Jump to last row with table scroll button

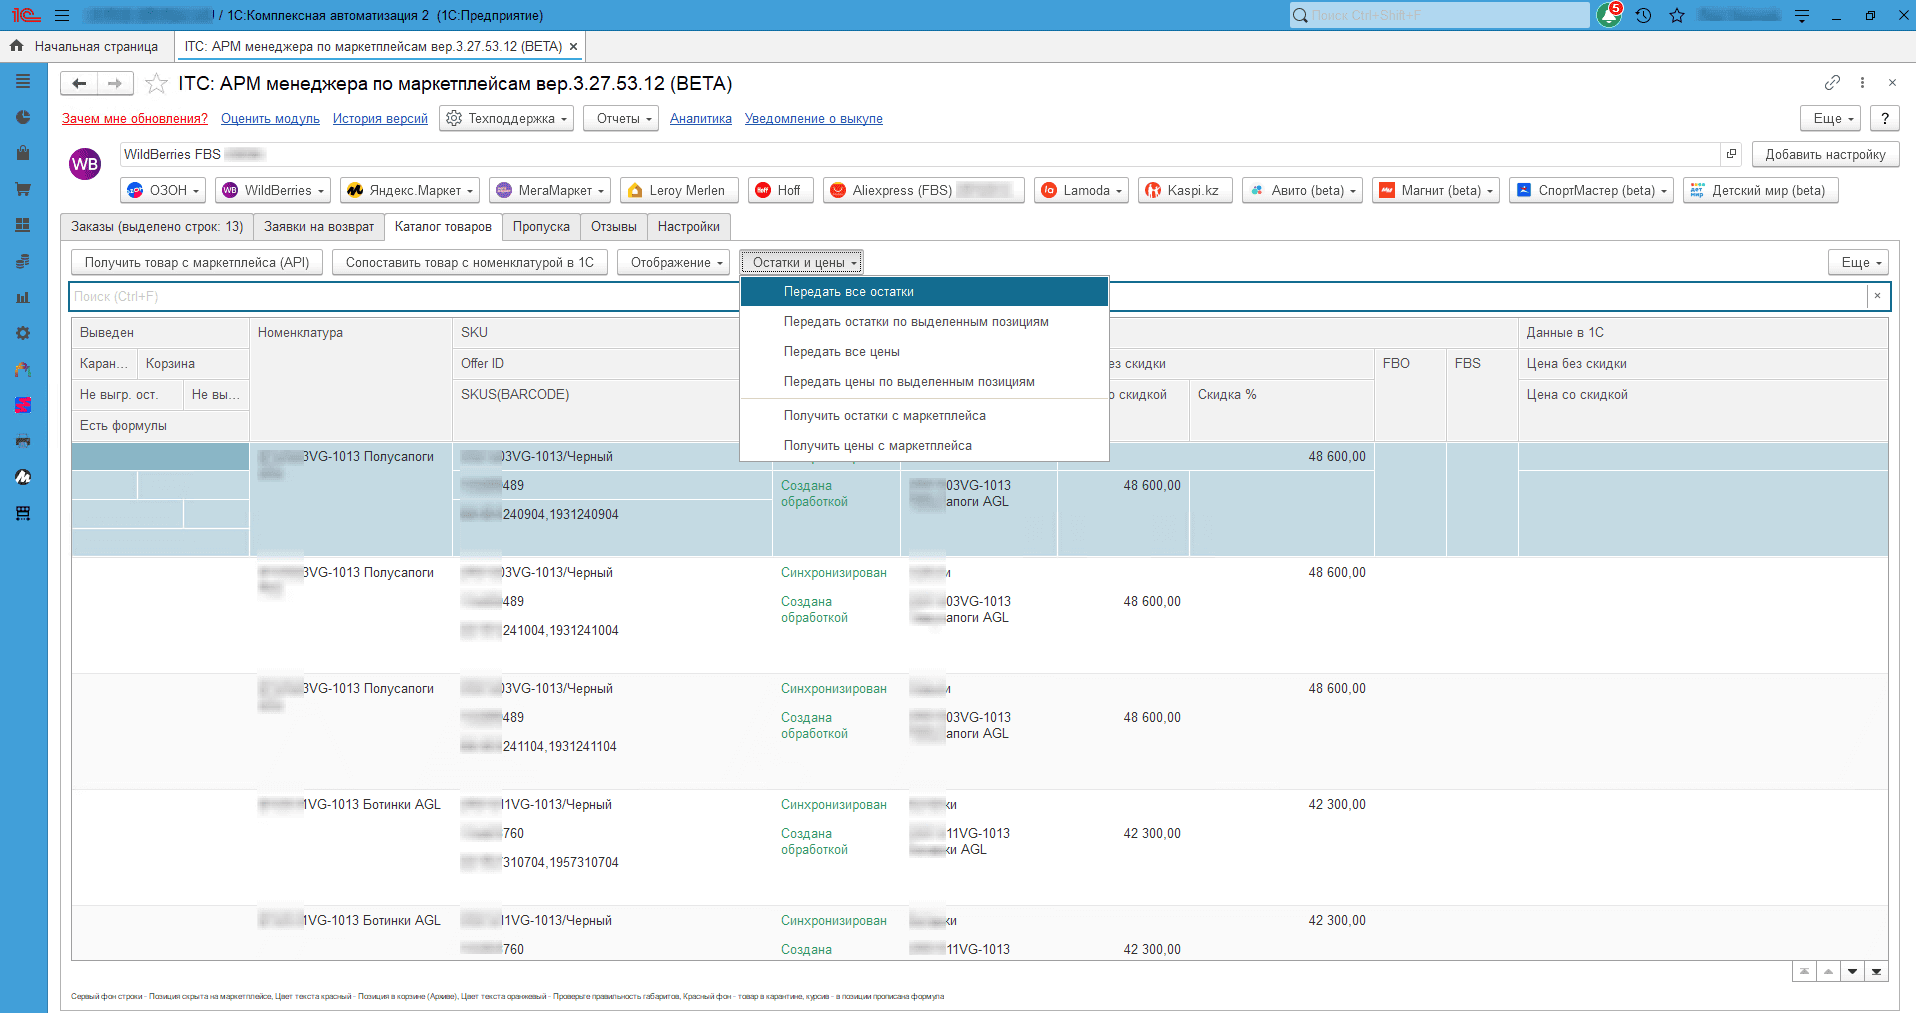coord(1877,971)
